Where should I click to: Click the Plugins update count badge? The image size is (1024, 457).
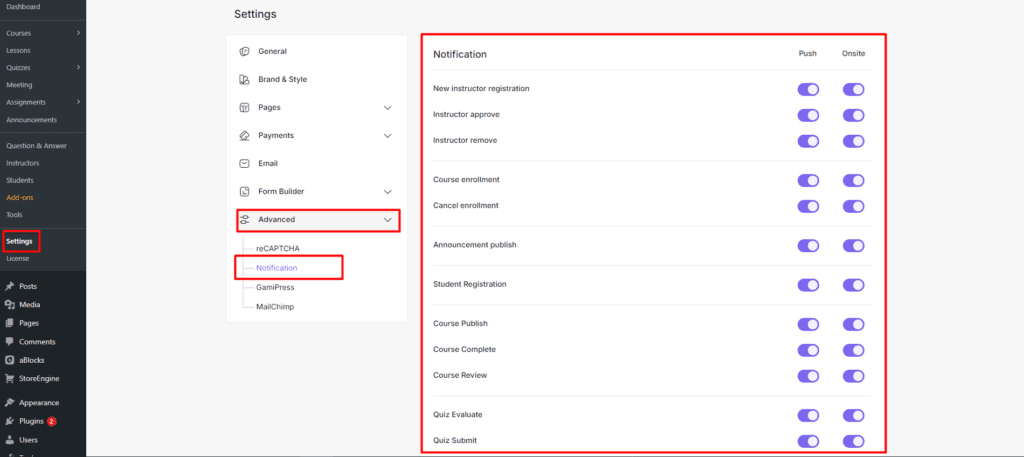point(52,421)
